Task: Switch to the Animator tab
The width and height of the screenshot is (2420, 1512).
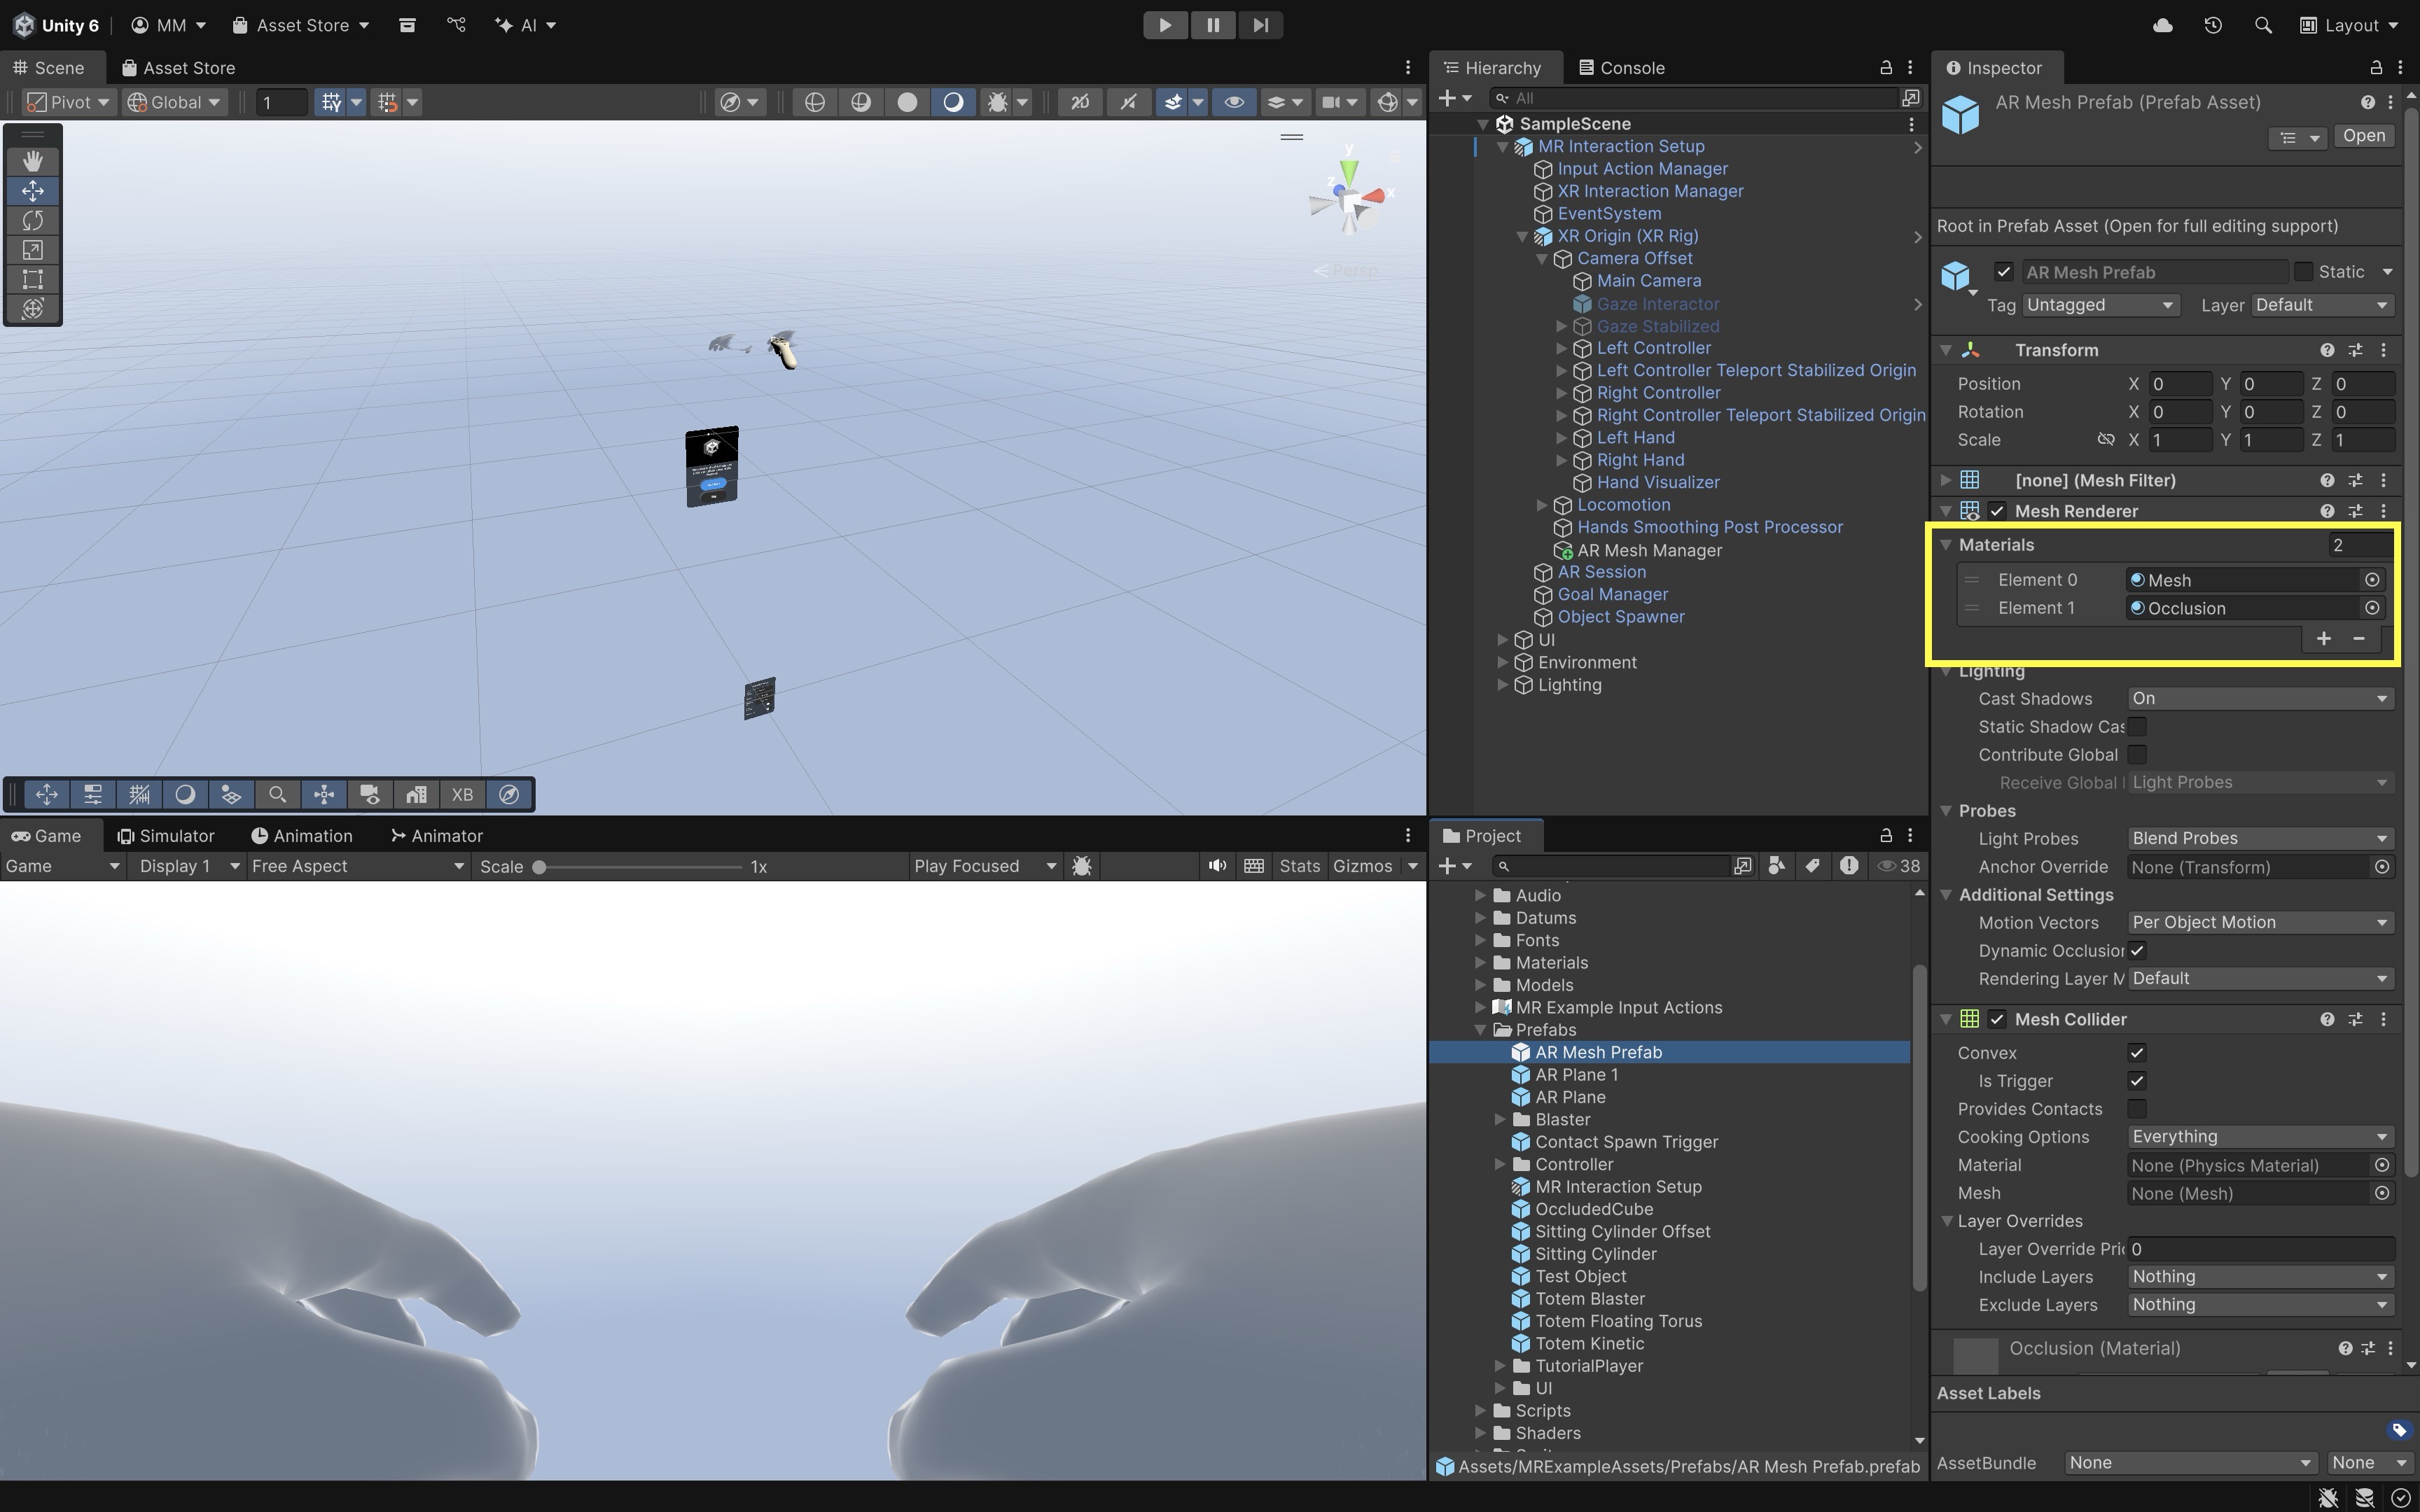Action: 436,836
